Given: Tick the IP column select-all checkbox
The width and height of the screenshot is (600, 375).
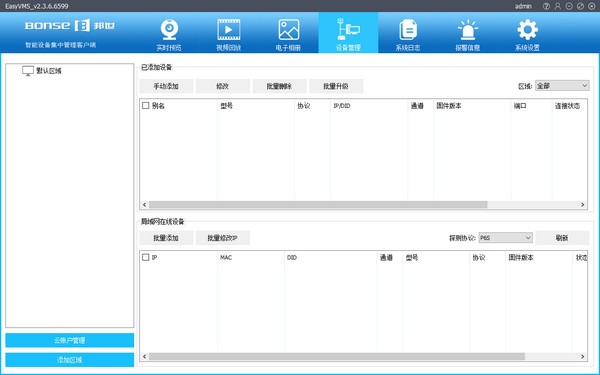Looking at the screenshot, I should (145, 258).
